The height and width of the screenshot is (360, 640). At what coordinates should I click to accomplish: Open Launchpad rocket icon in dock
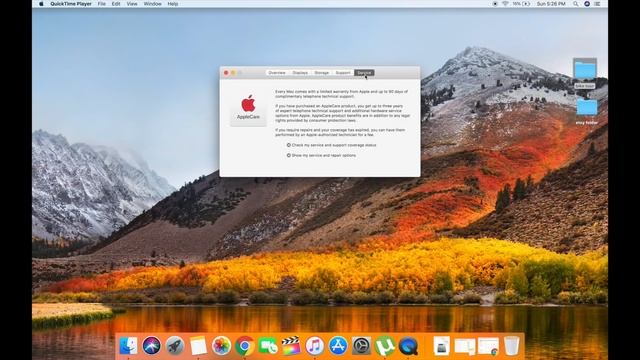point(175,346)
